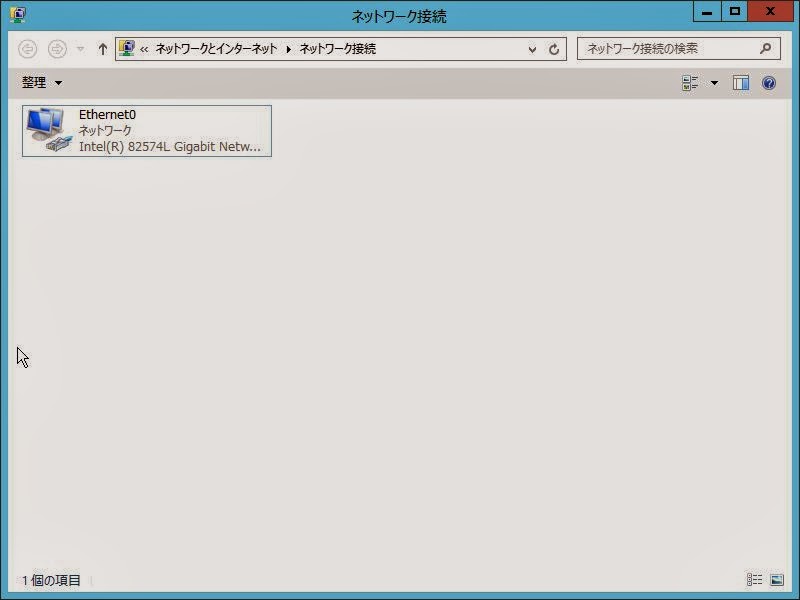Toggle the preview pane icon
800x600 pixels.
tap(741, 83)
